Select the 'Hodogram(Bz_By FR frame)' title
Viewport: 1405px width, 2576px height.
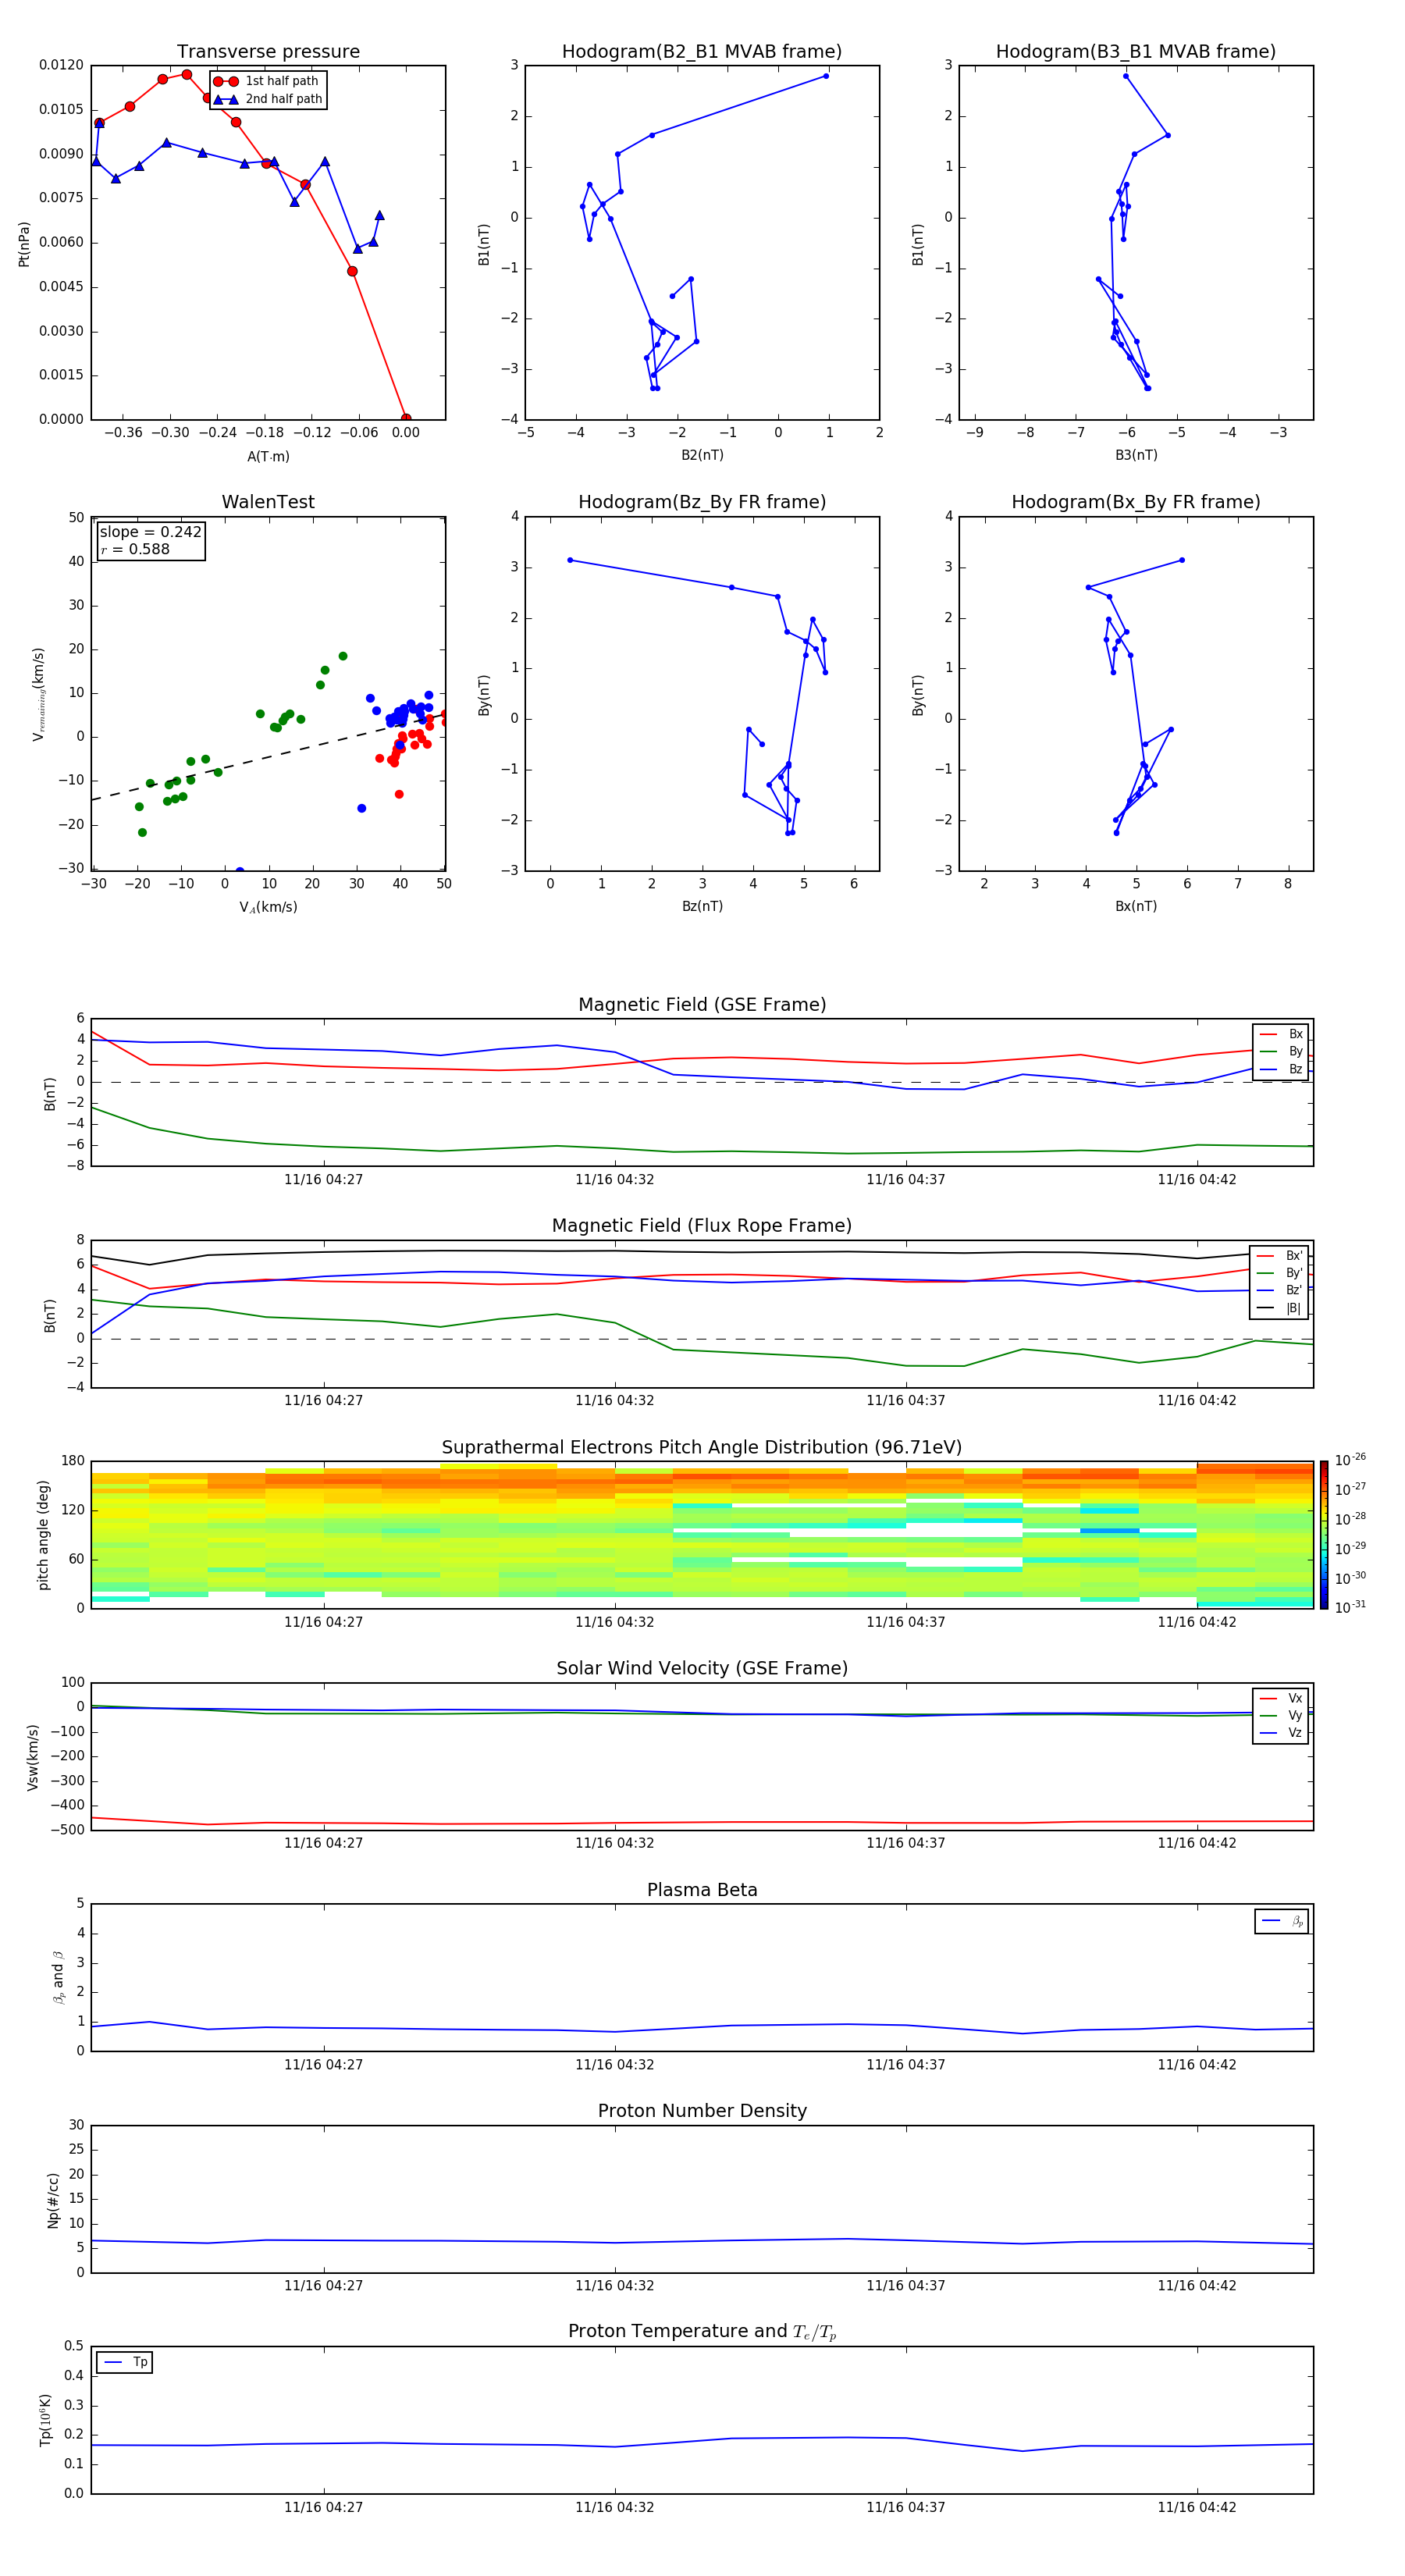pyautogui.click(x=702, y=502)
